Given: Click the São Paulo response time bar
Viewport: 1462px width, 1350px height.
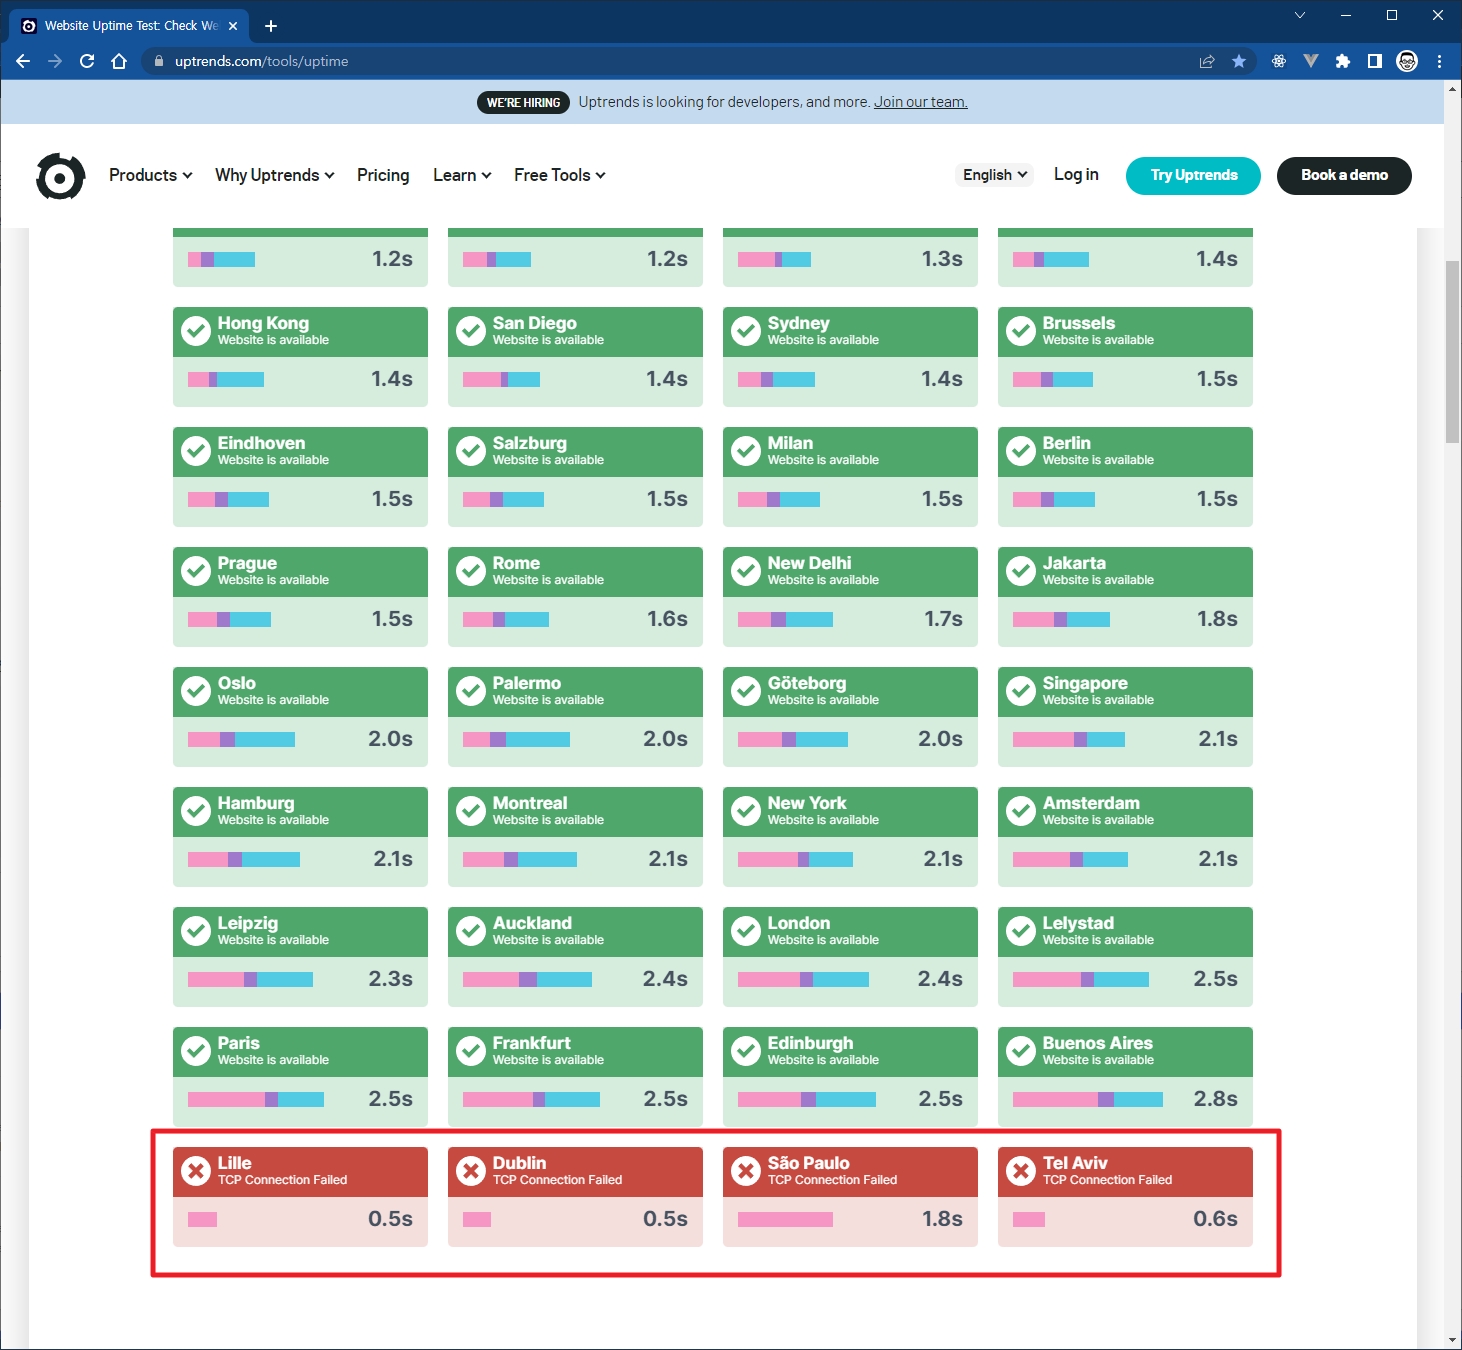Looking at the screenshot, I should point(785,1219).
